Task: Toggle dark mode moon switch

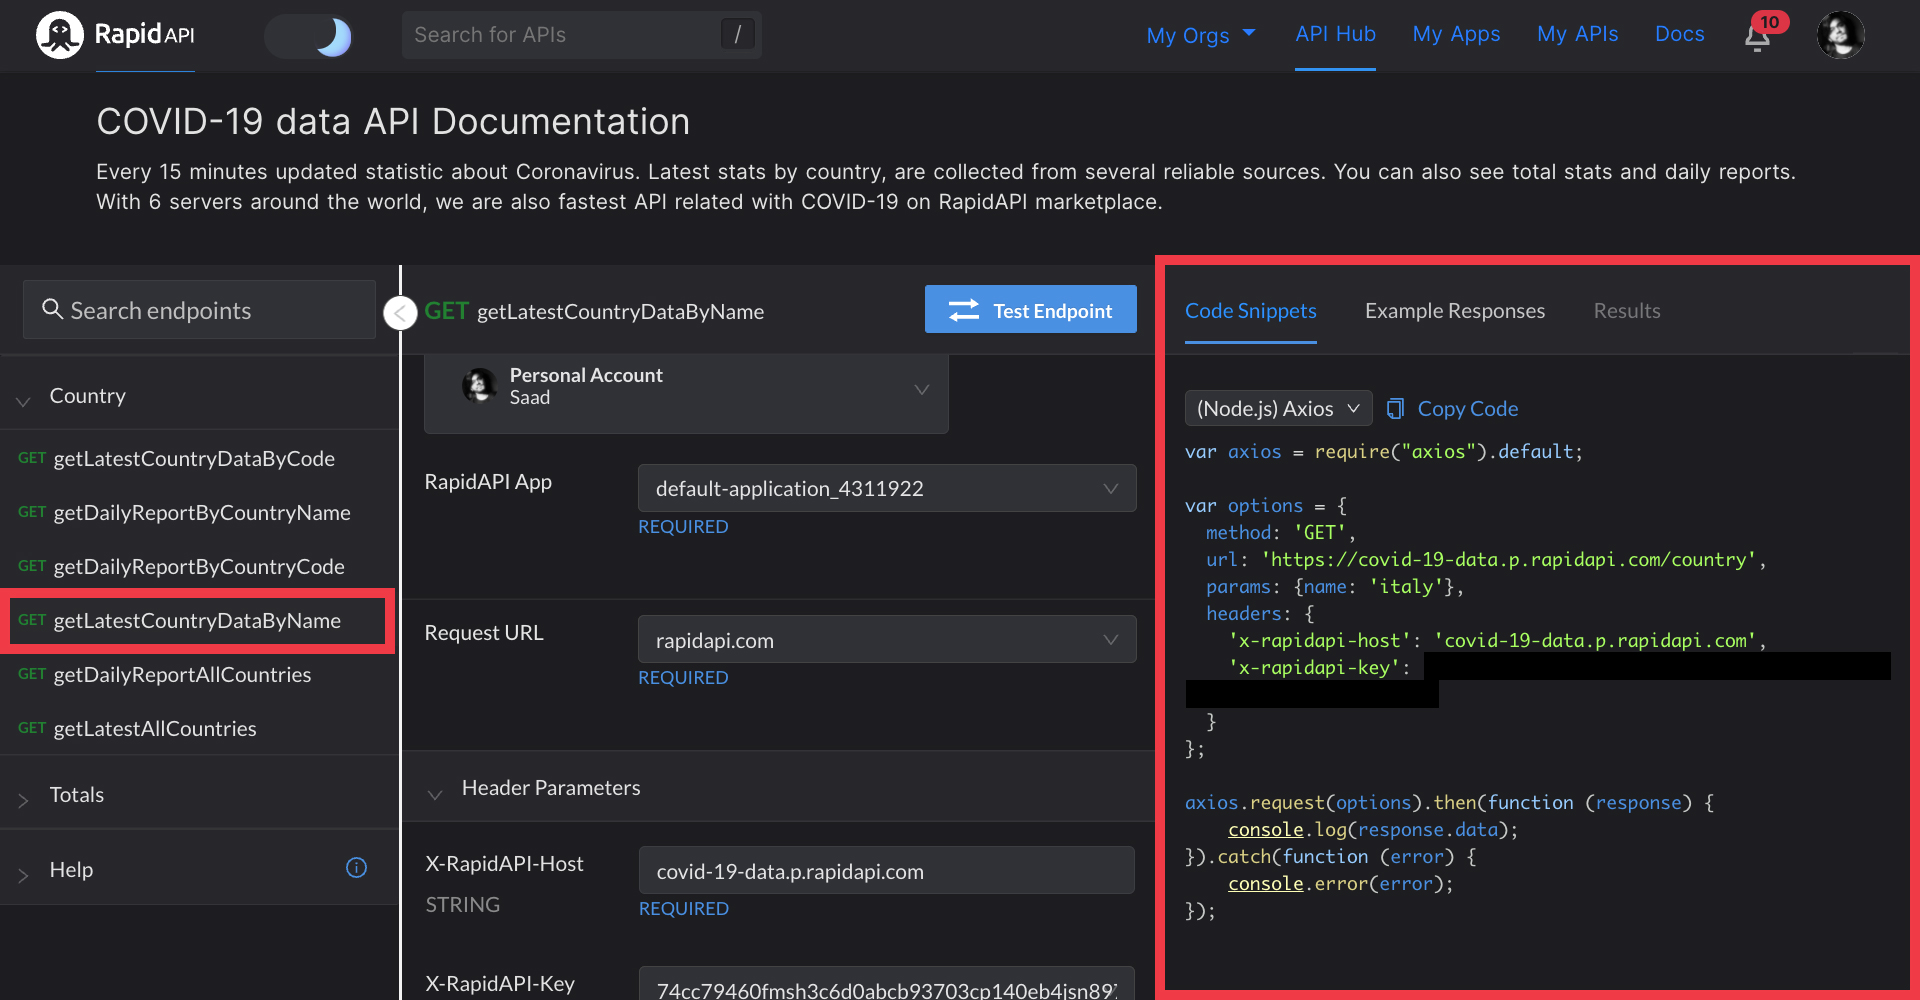Action: click(x=309, y=36)
